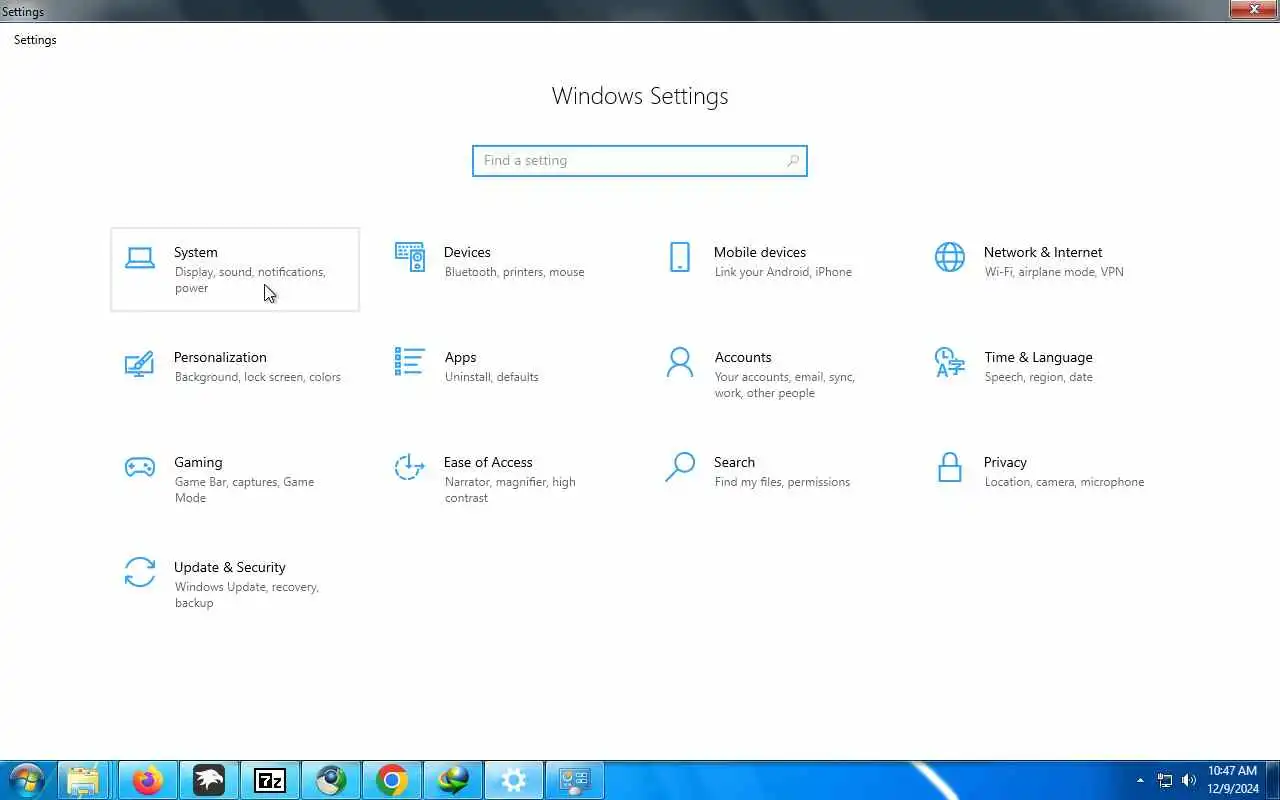Open Ease of Access settings
The width and height of the screenshot is (1280, 800).
505,479
